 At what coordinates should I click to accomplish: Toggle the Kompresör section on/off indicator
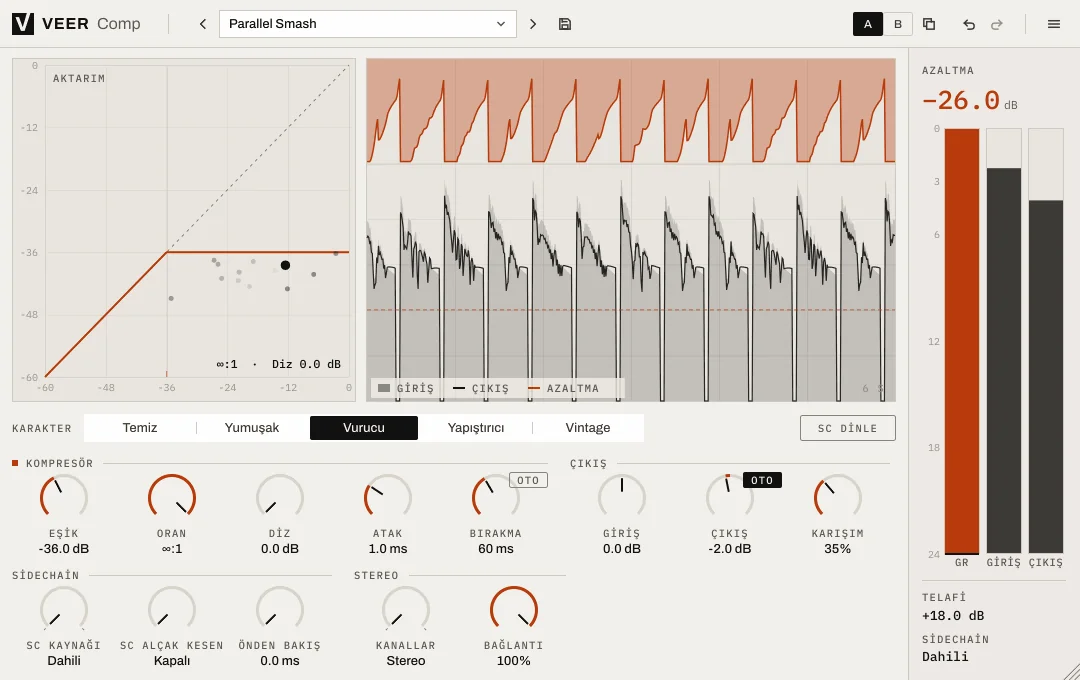point(15,463)
